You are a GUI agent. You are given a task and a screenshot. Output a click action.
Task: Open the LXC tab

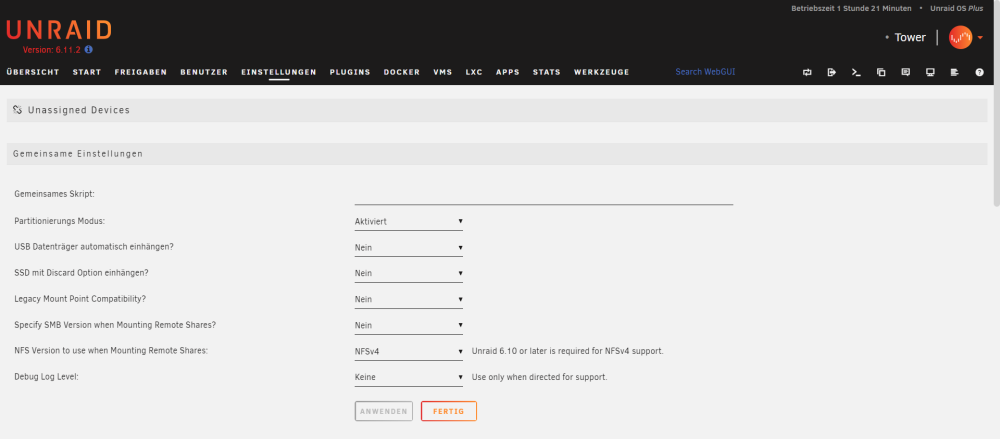point(474,72)
